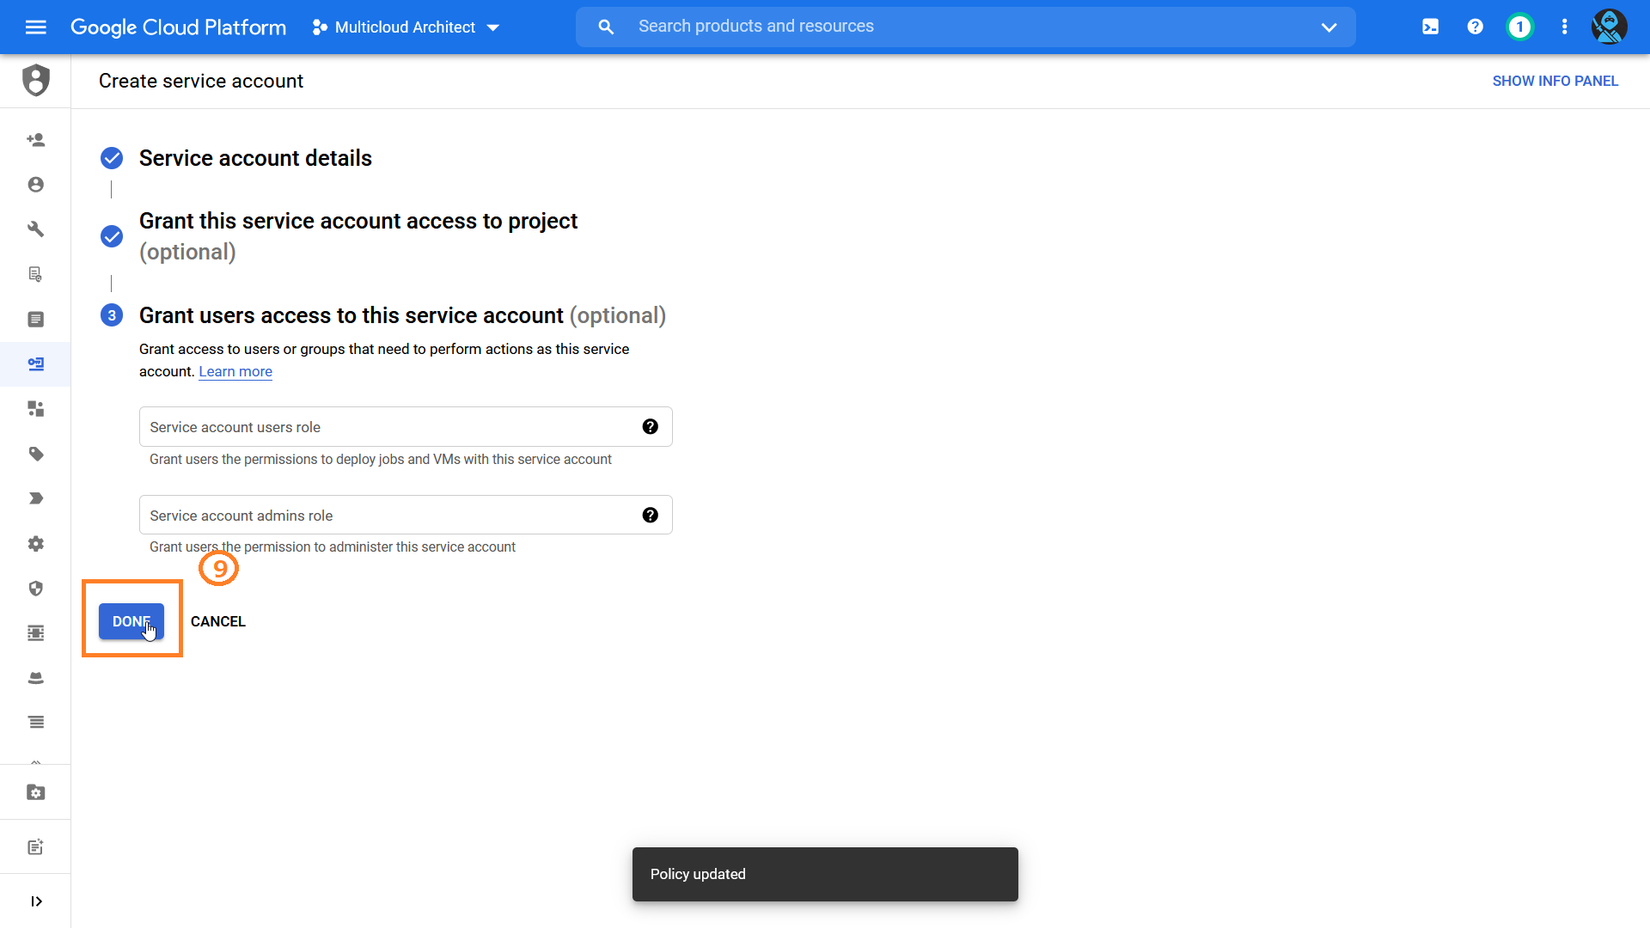Expand the search bar dropdown chevron

coord(1328,27)
